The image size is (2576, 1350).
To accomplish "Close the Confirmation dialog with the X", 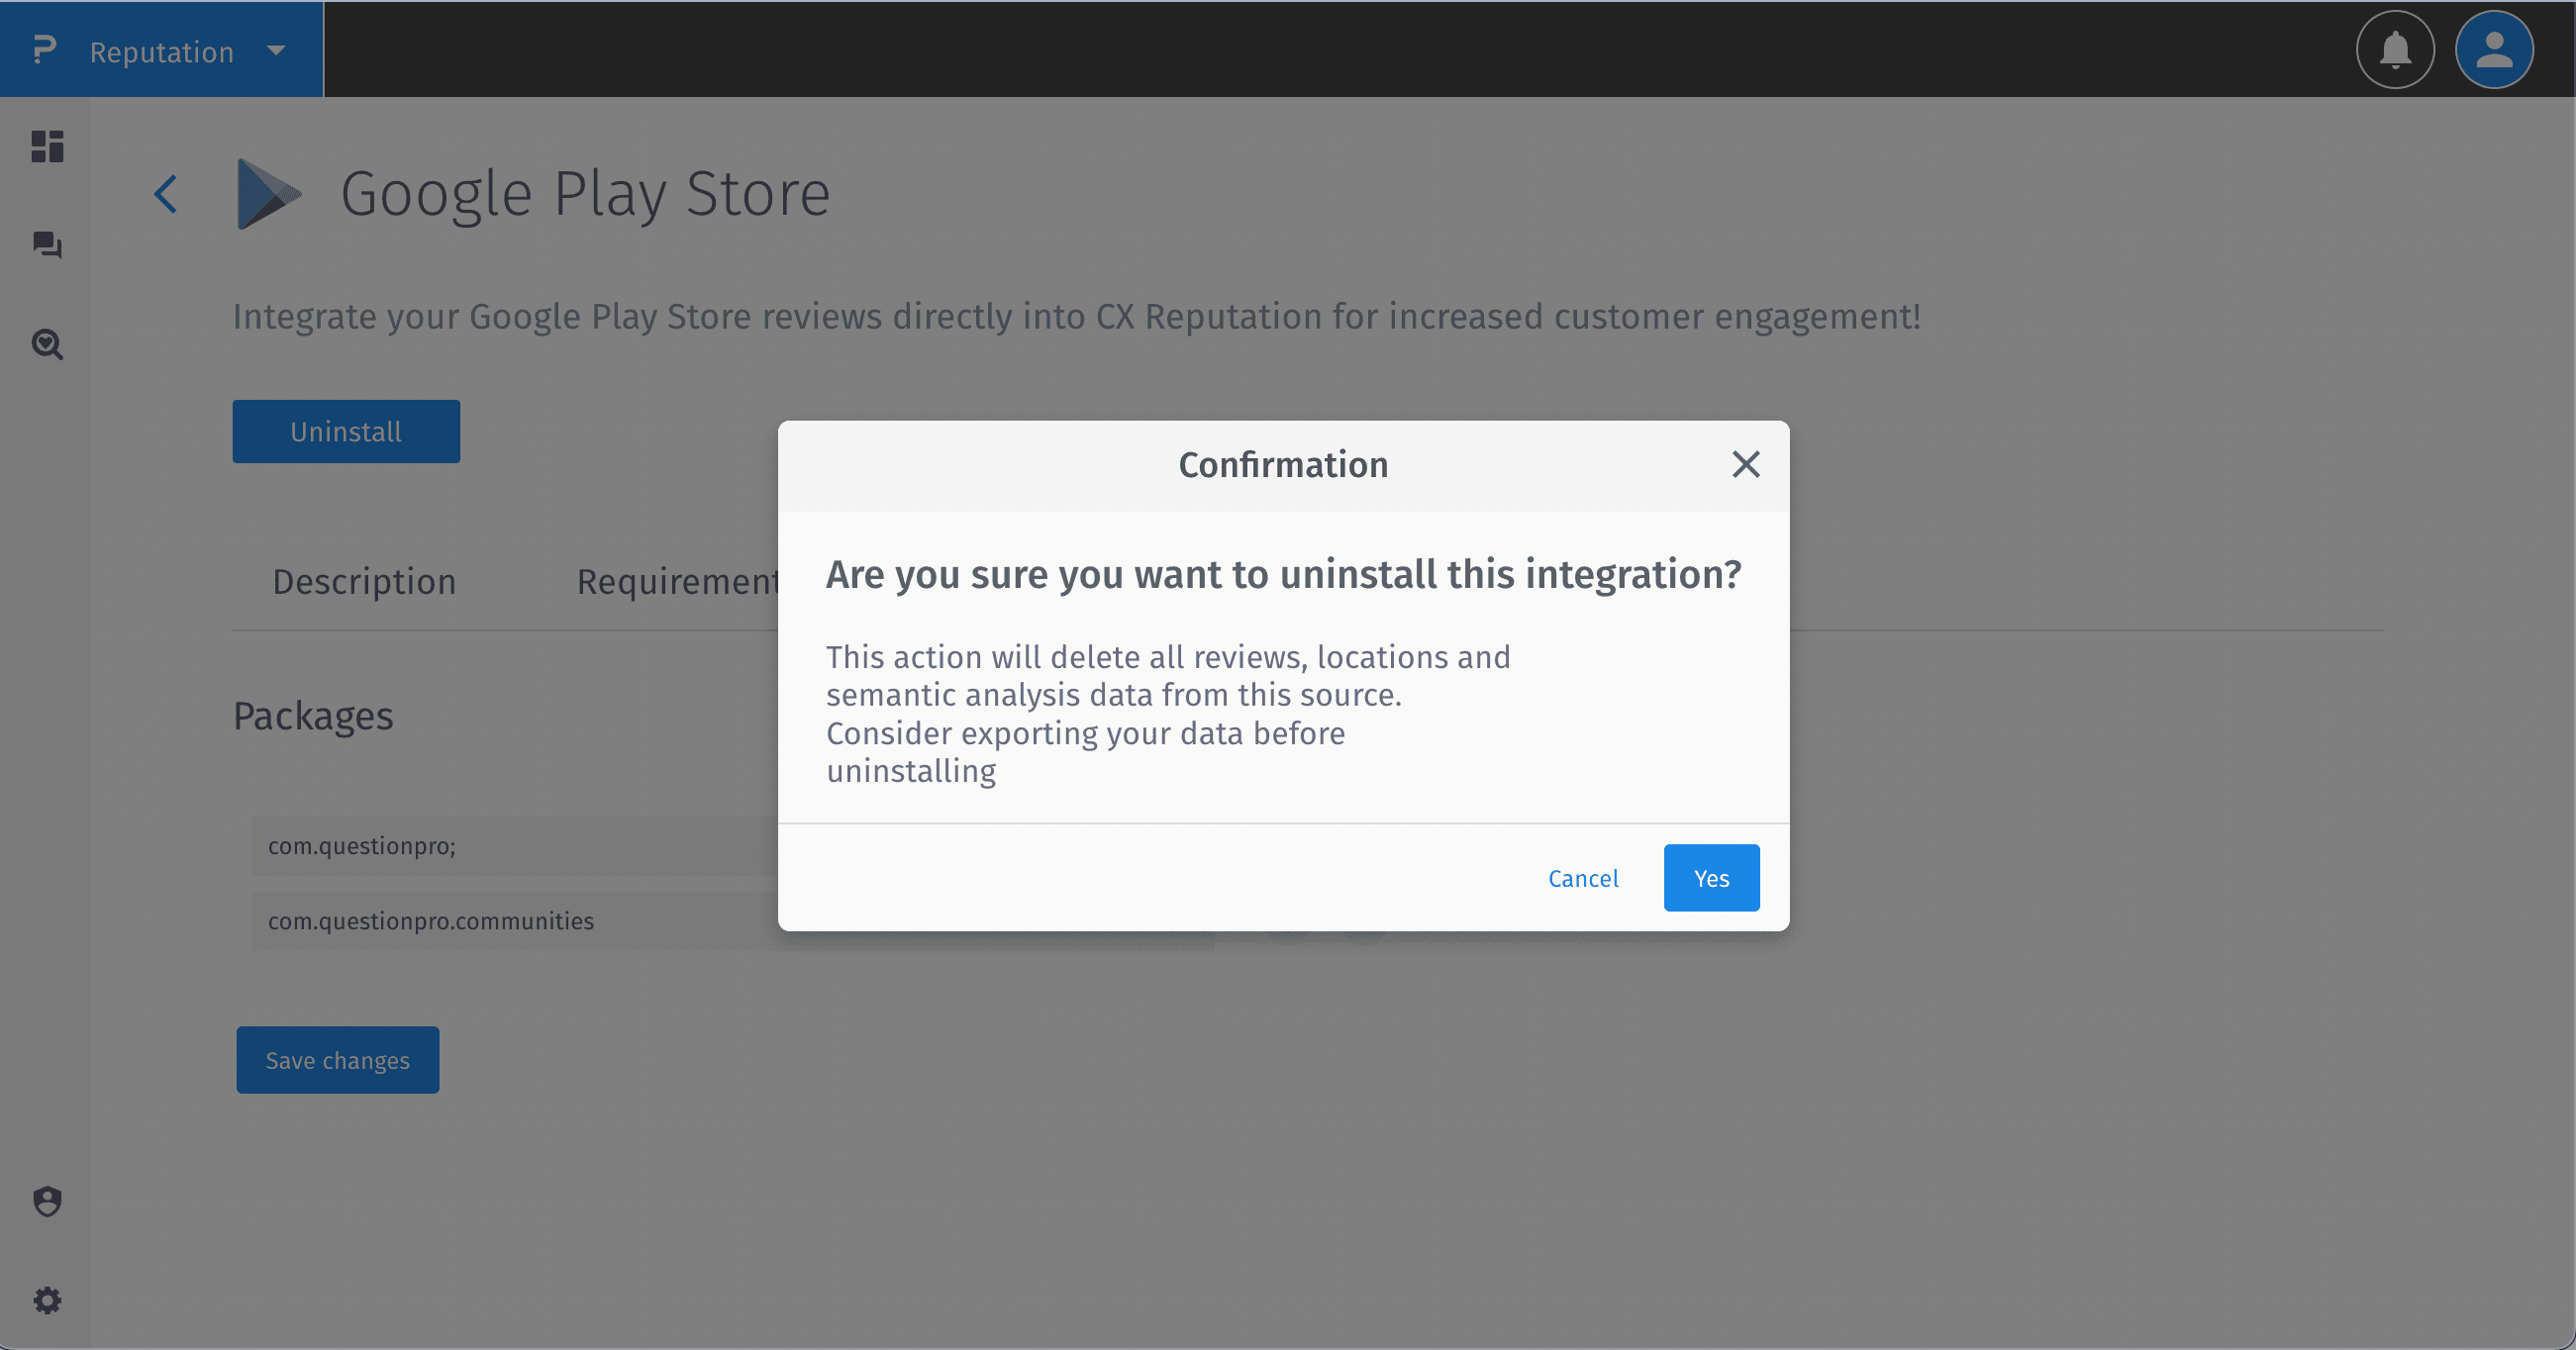I will (x=1745, y=463).
